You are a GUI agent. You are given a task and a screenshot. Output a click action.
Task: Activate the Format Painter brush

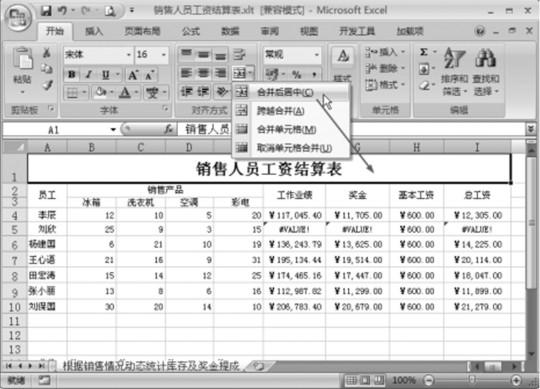(47, 85)
